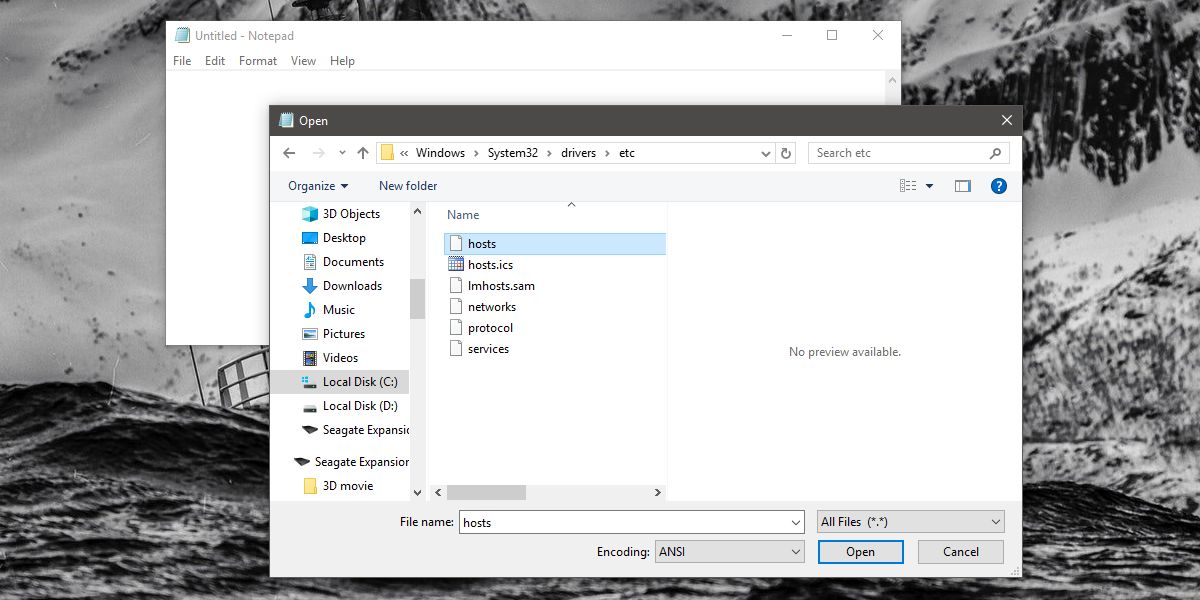This screenshot has width=1200, height=600.
Task: Click the Open button
Action: (860, 552)
